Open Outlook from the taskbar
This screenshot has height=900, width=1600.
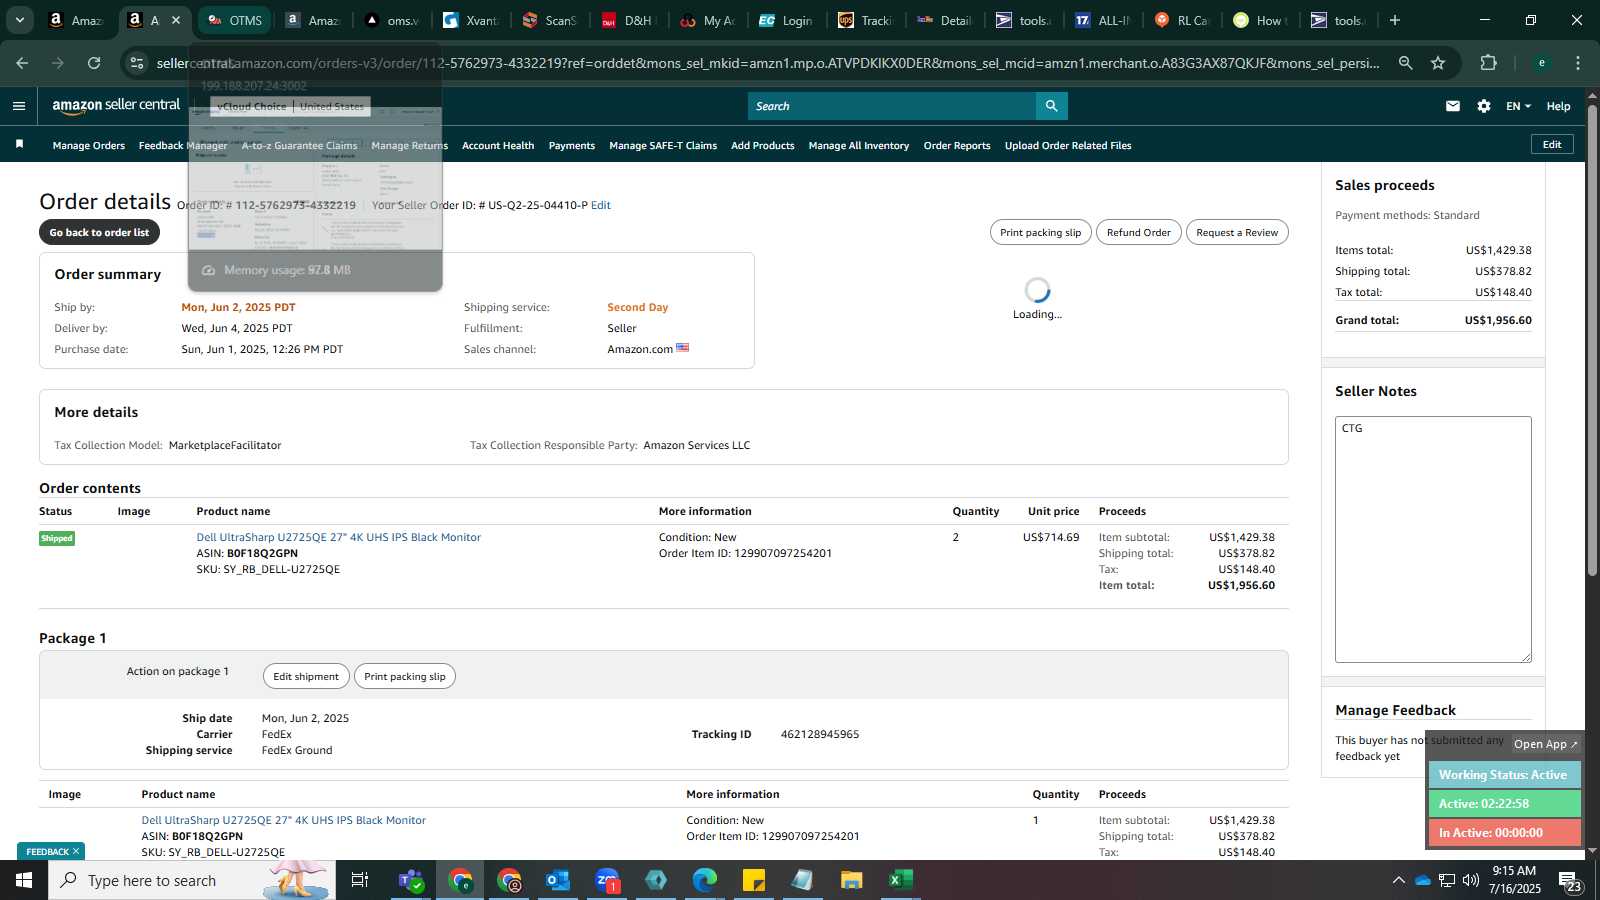pyautogui.click(x=558, y=880)
